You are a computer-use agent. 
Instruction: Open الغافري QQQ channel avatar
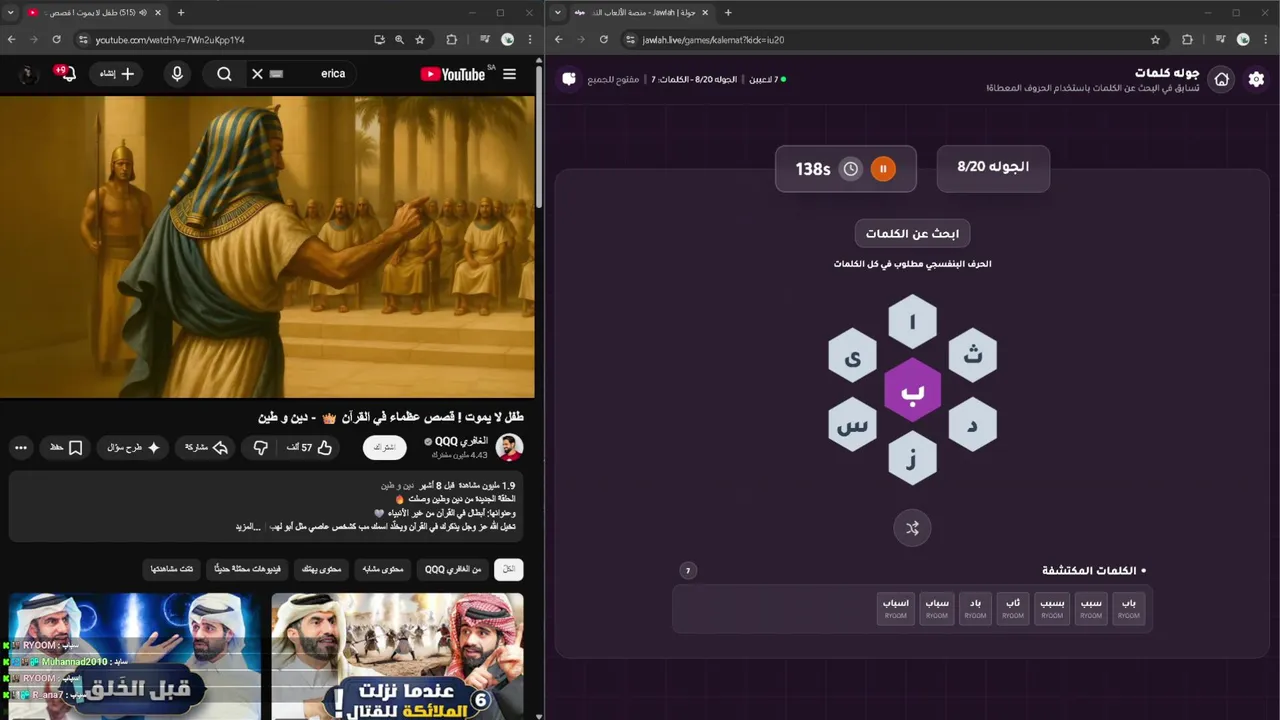coord(509,448)
